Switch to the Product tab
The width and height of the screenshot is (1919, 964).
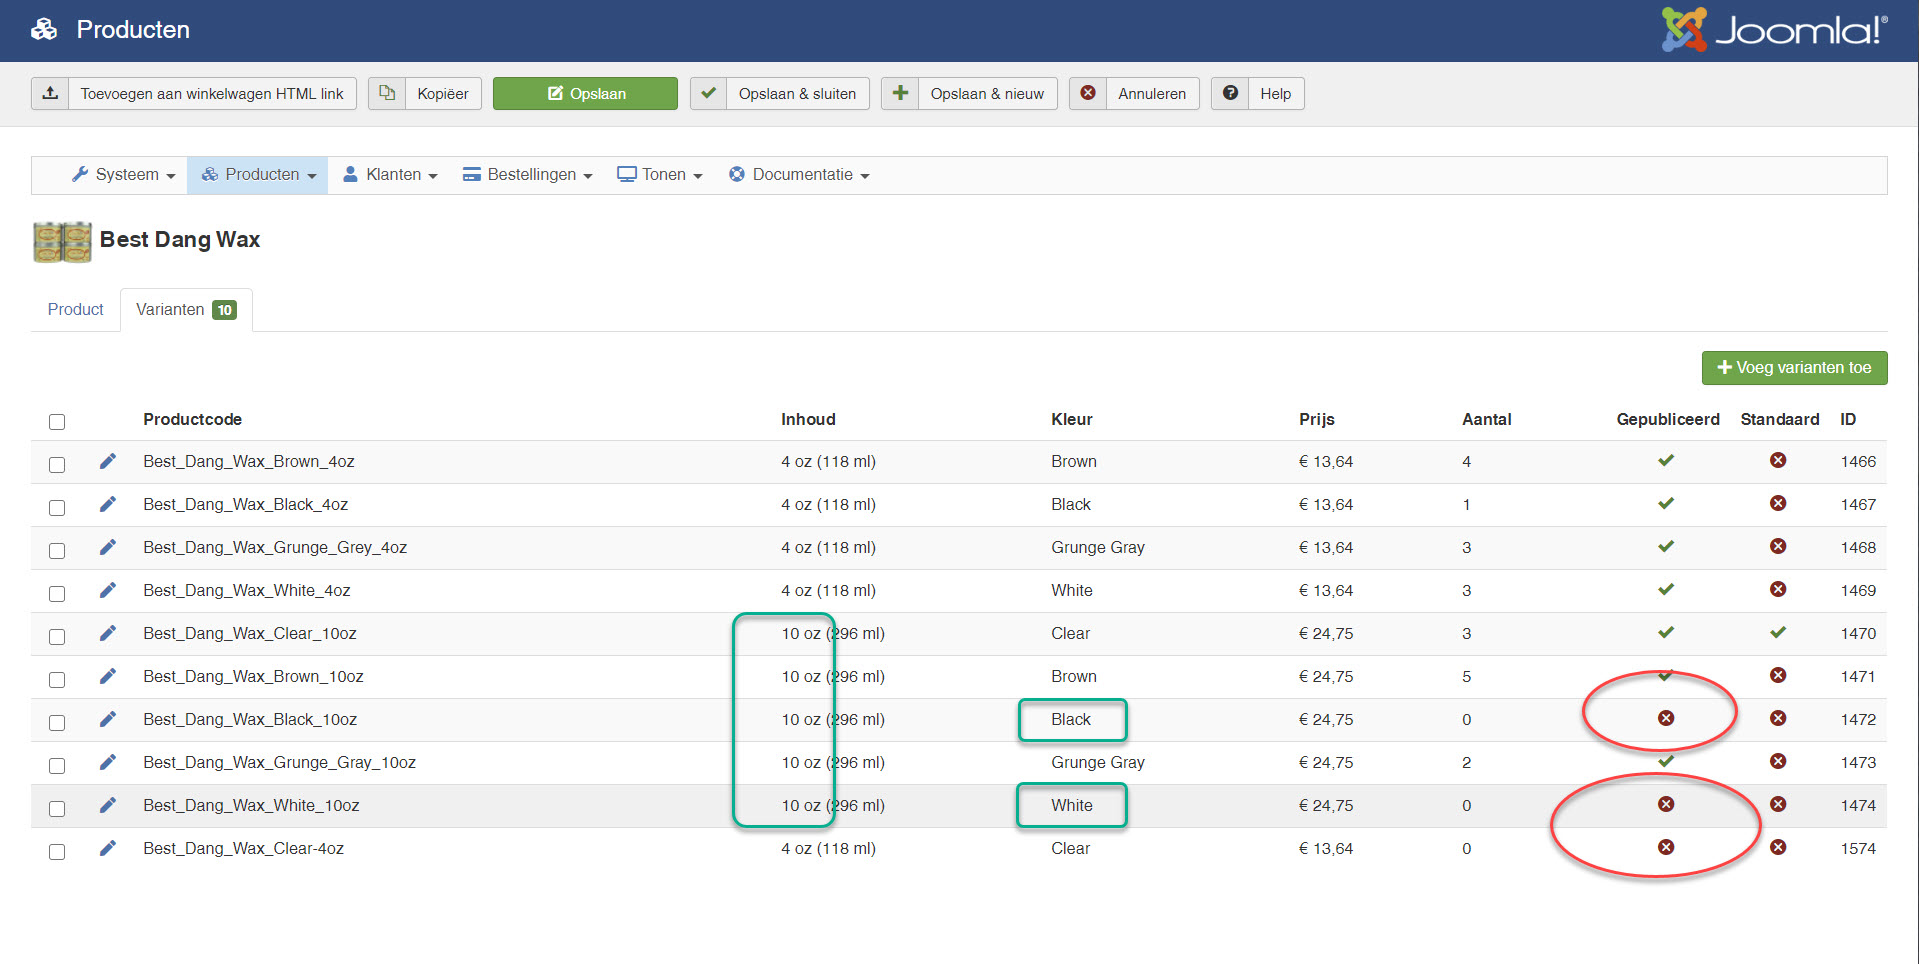tap(75, 310)
